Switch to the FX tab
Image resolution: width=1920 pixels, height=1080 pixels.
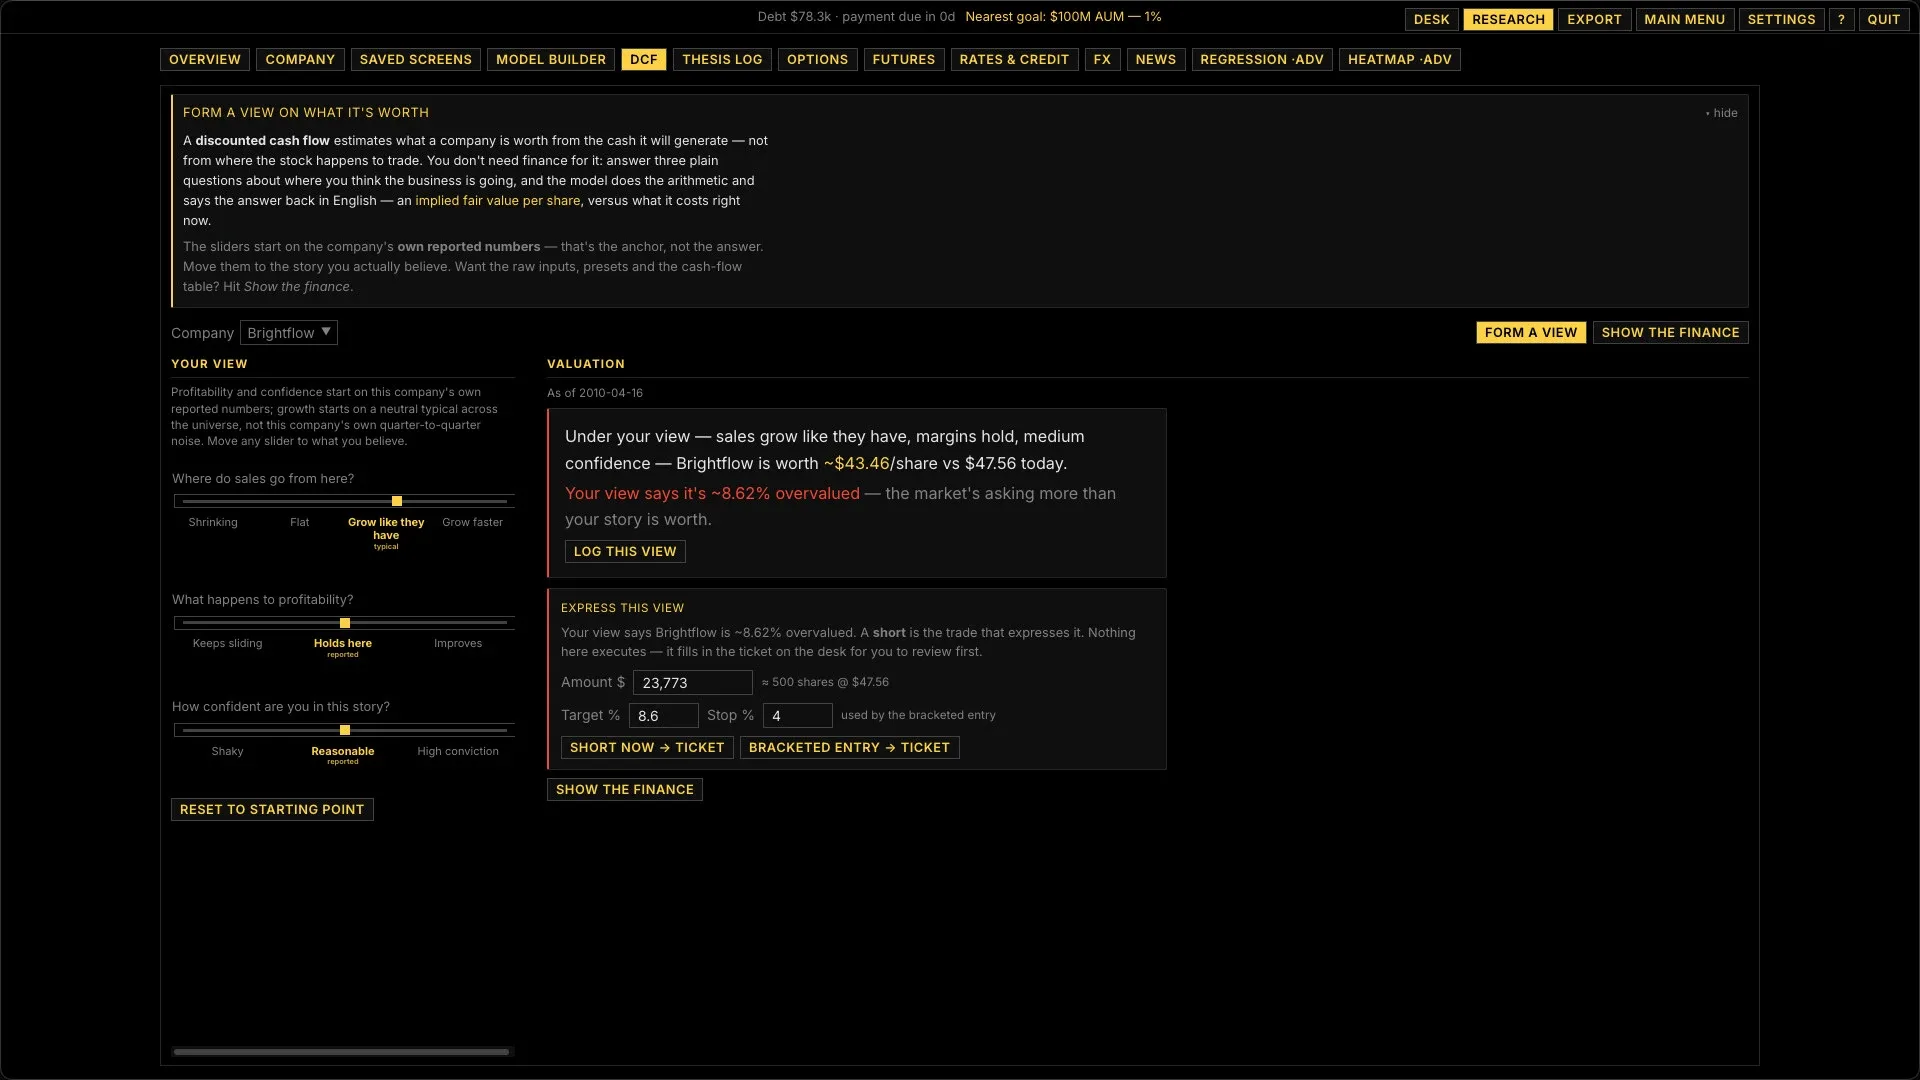click(1102, 60)
